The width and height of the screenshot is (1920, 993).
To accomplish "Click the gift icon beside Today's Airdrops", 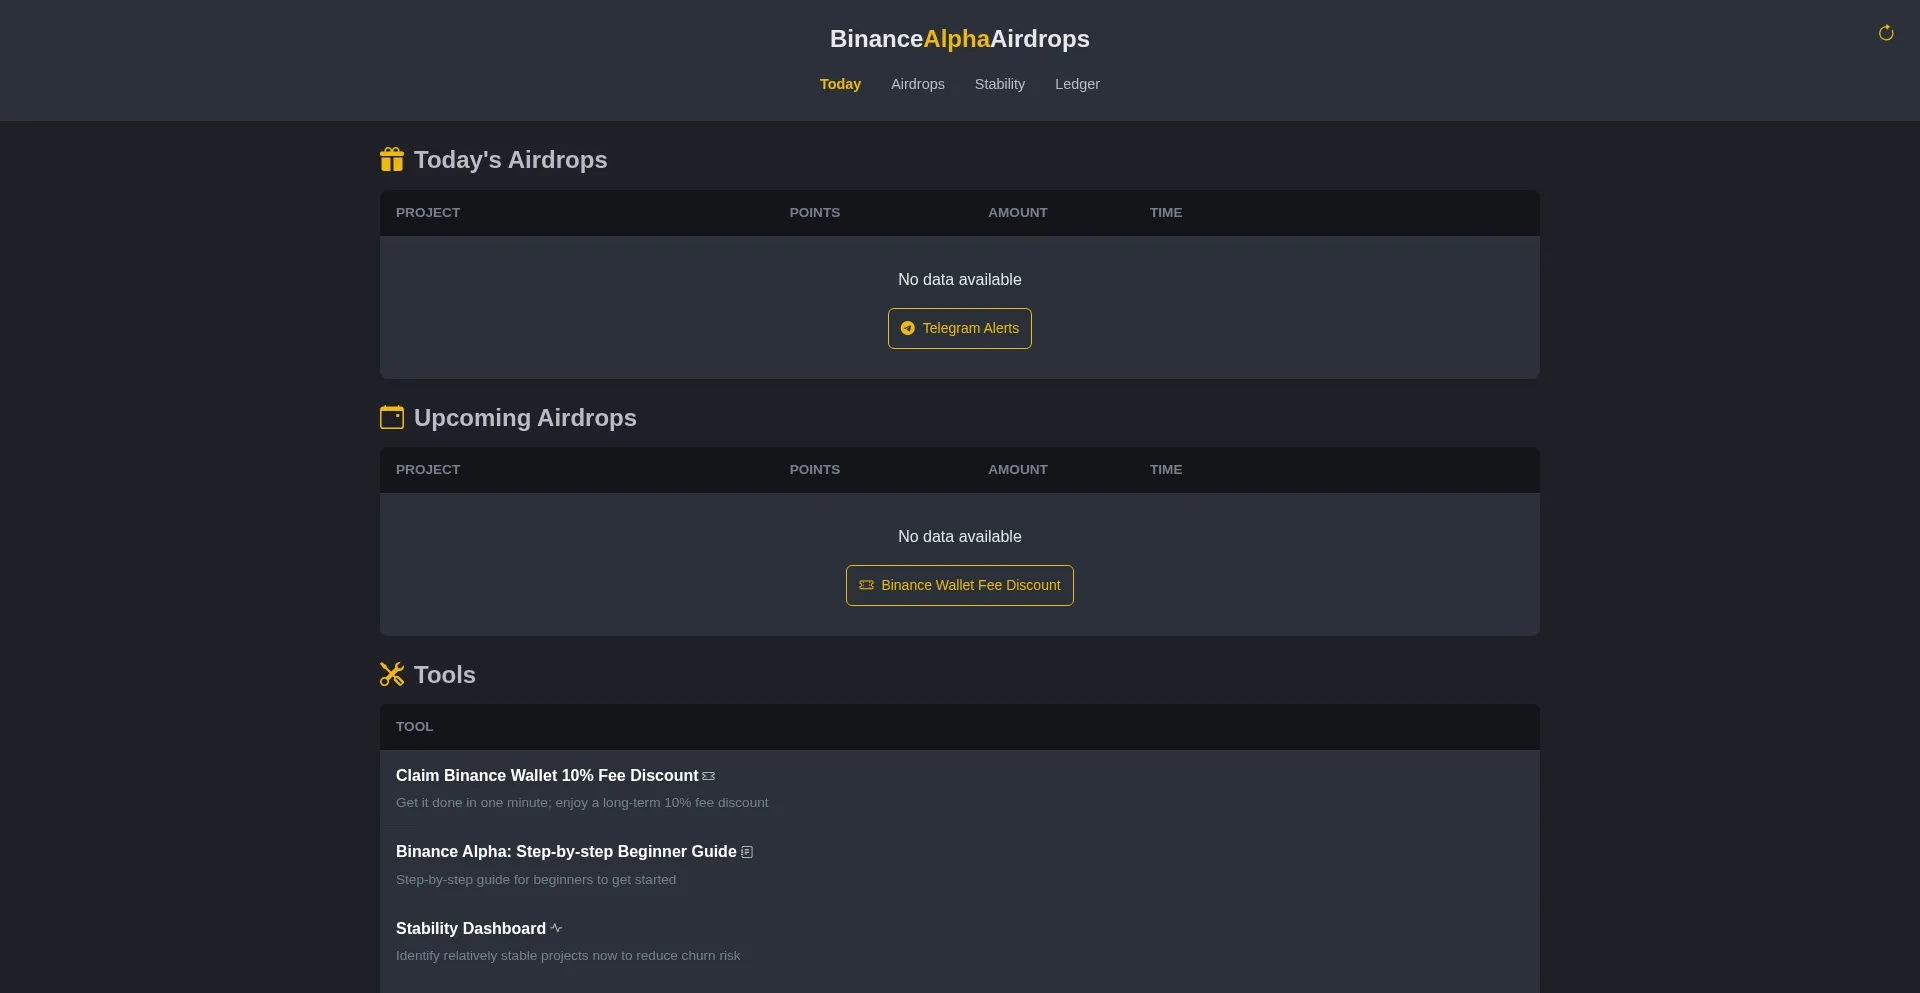I will [392, 159].
